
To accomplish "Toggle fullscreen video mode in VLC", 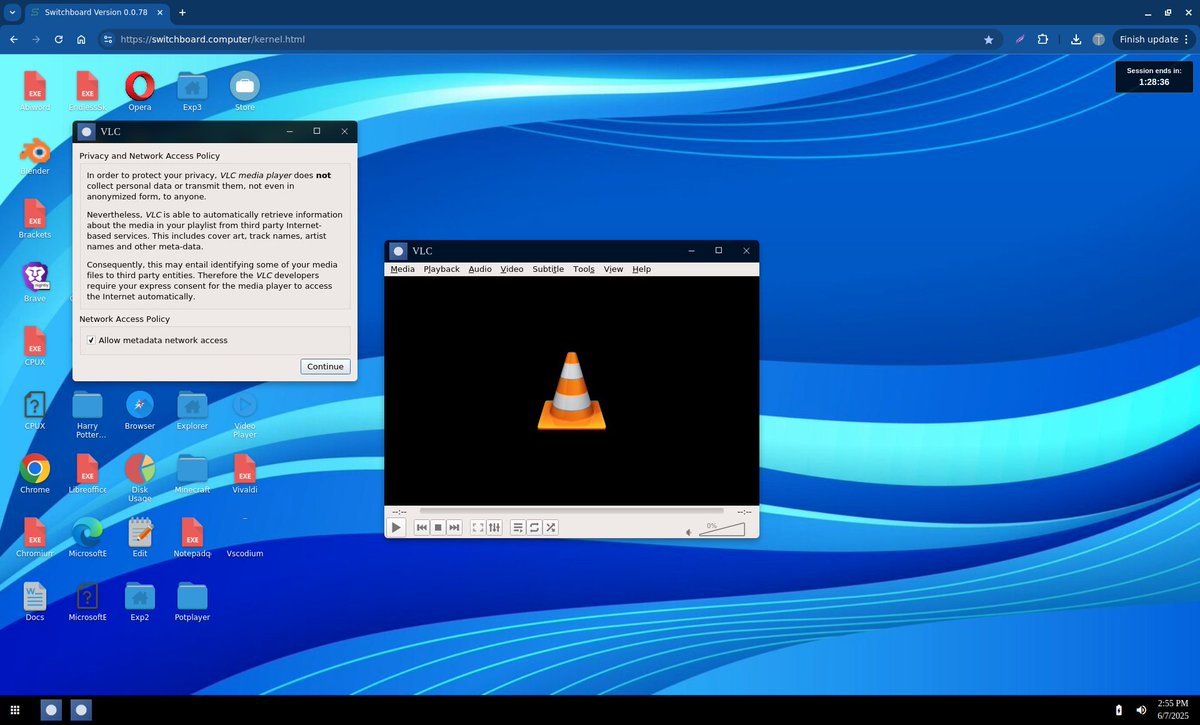I will coord(480,527).
